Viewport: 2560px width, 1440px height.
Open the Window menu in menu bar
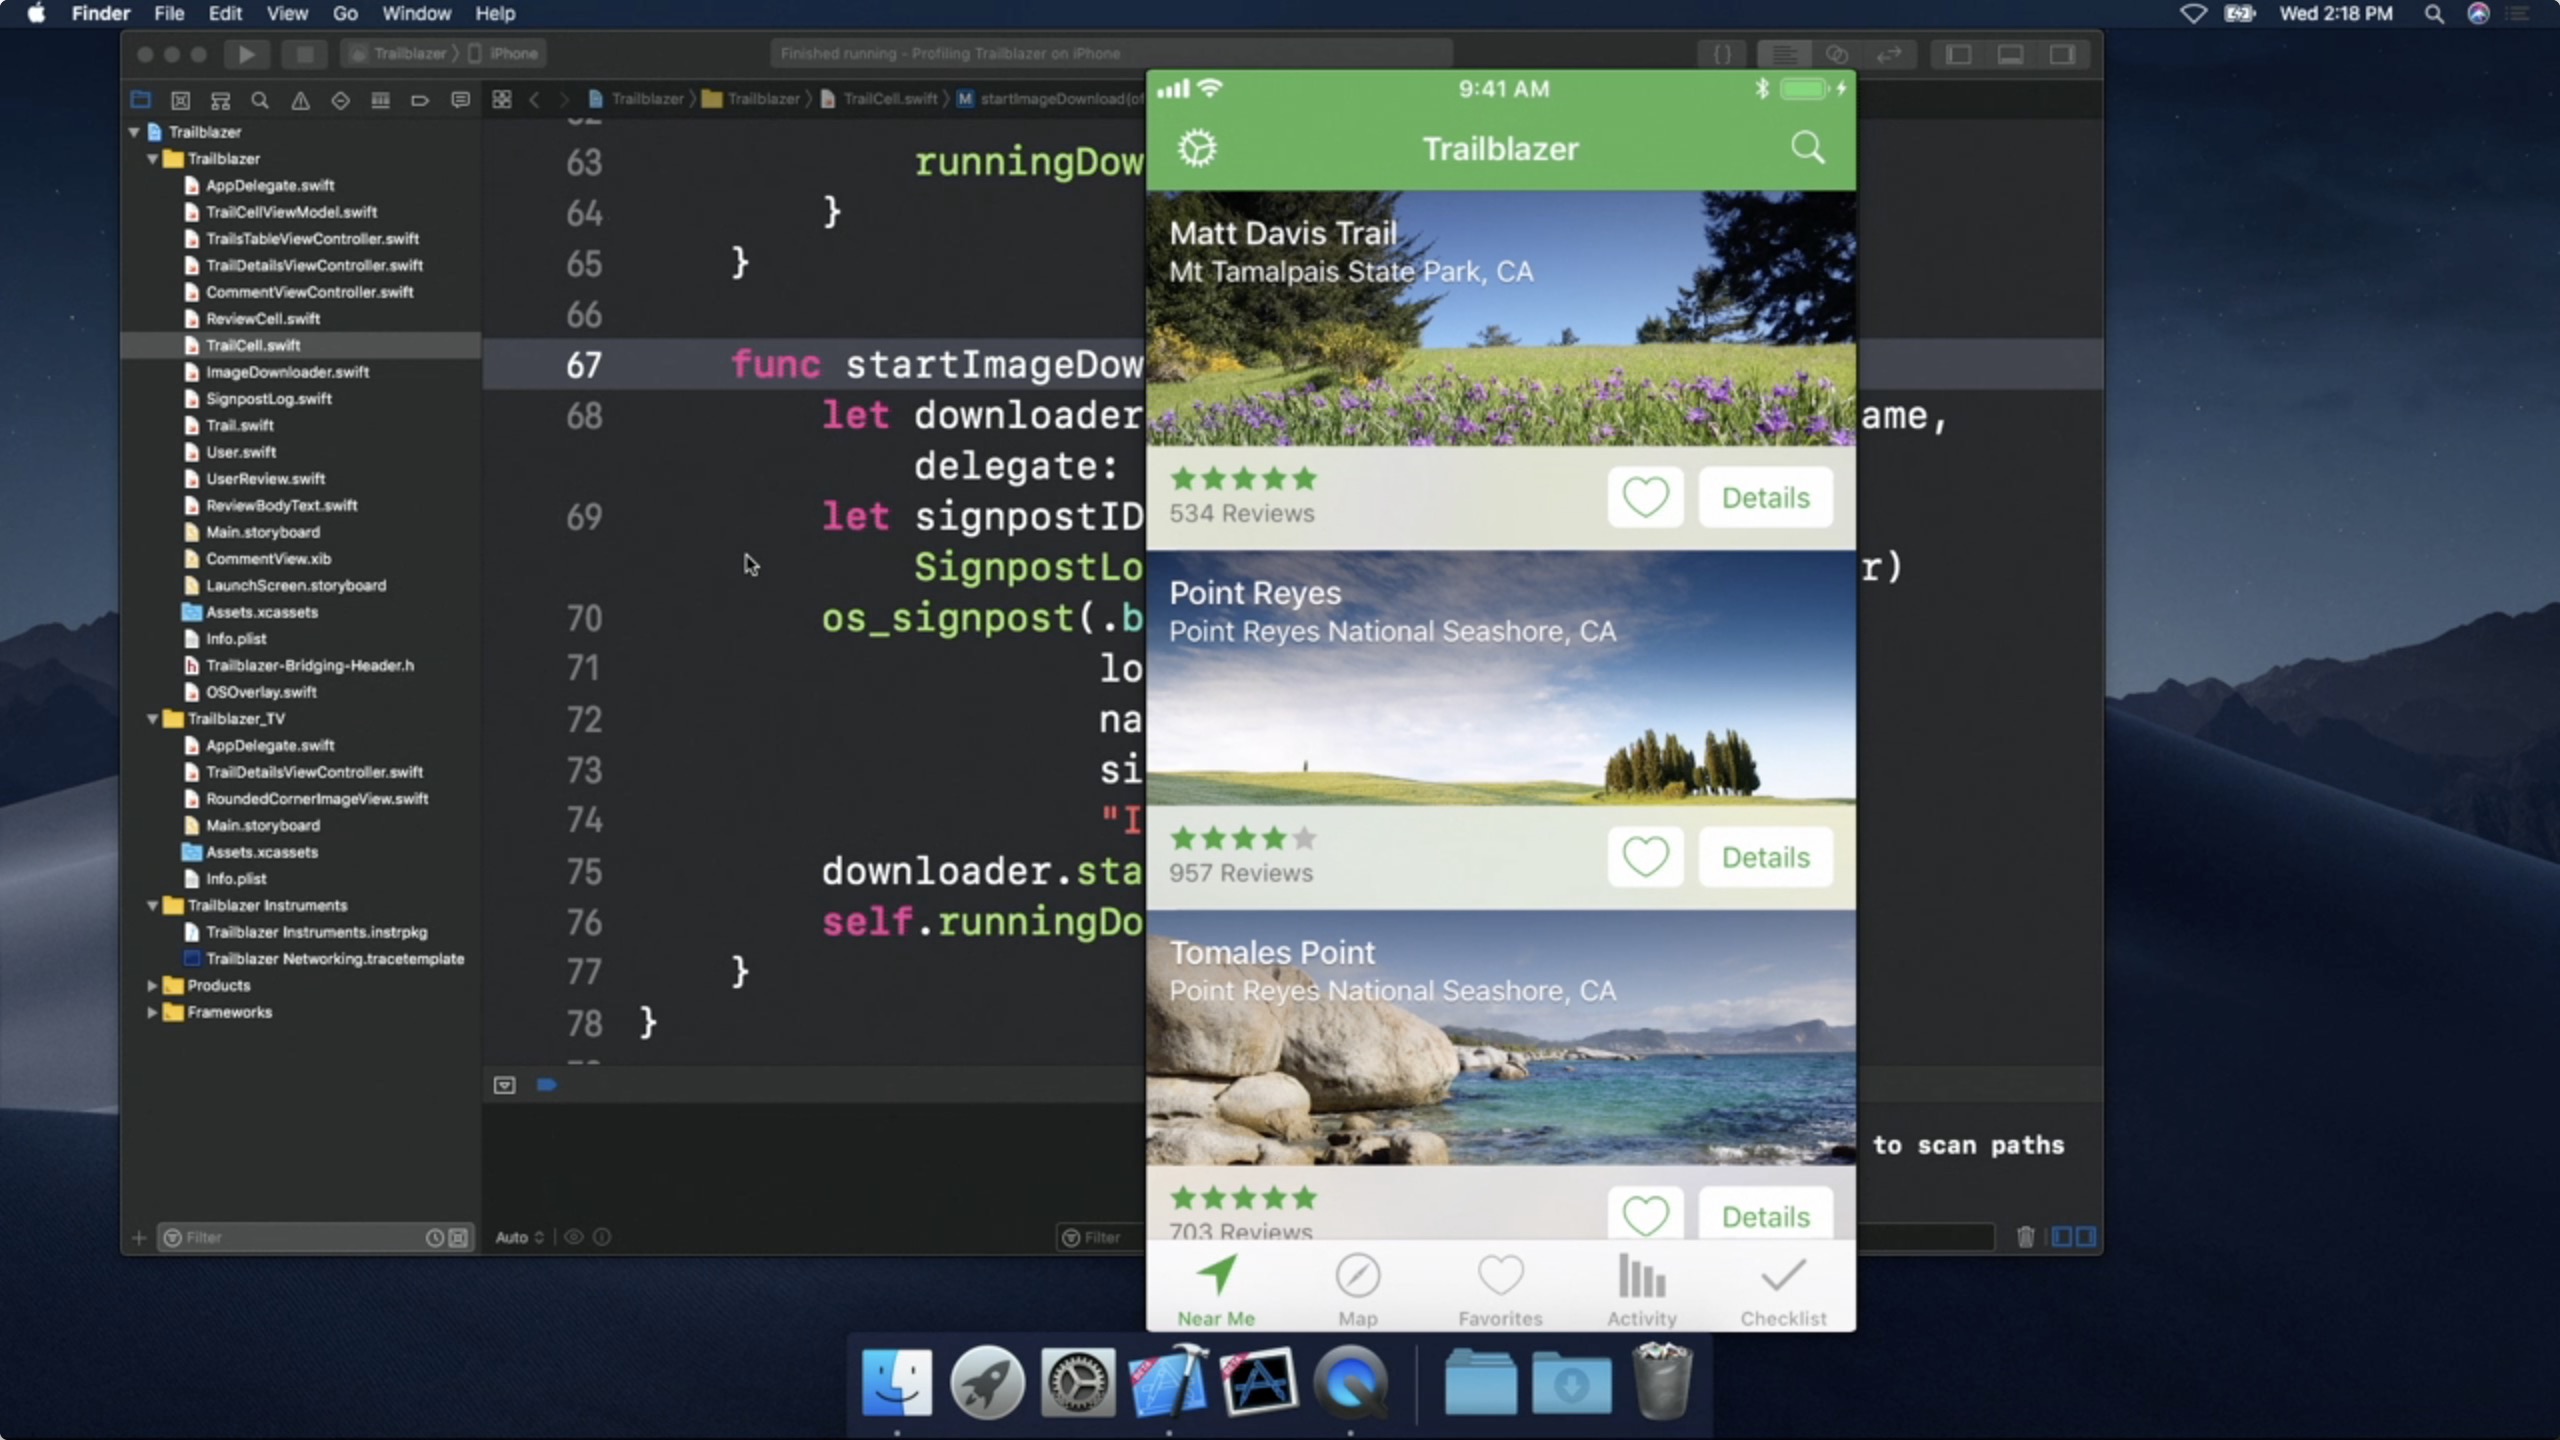pos(416,14)
